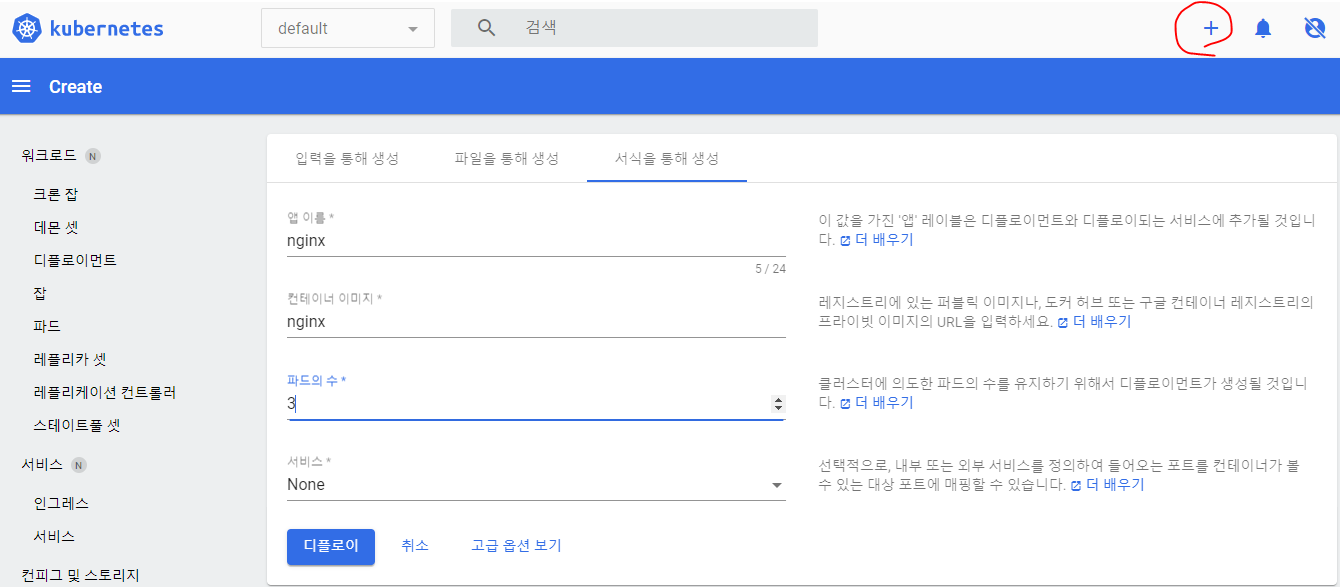Viewport: 1340px width, 587px height.
Task: Open 컨피그 및 스토리지 in the sidebar
Action: click(80, 575)
